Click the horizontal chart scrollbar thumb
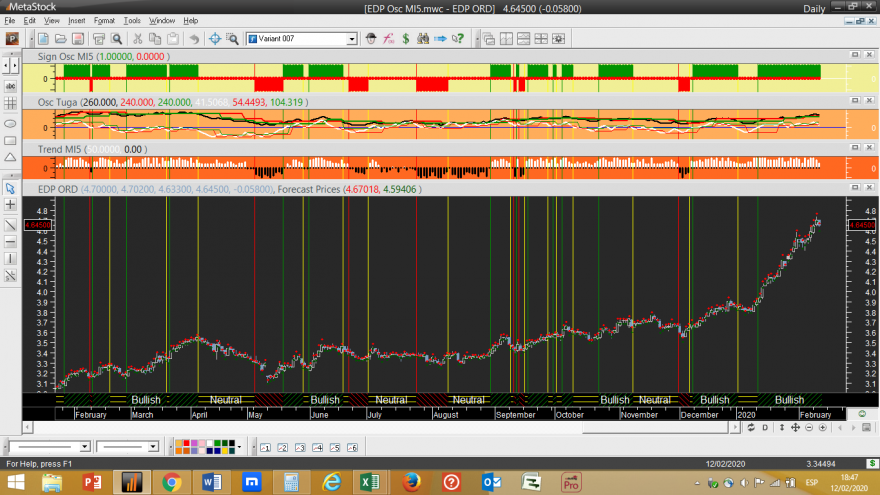The height and width of the screenshot is (495, 880). pyautogui.click(x=655, y=428)
